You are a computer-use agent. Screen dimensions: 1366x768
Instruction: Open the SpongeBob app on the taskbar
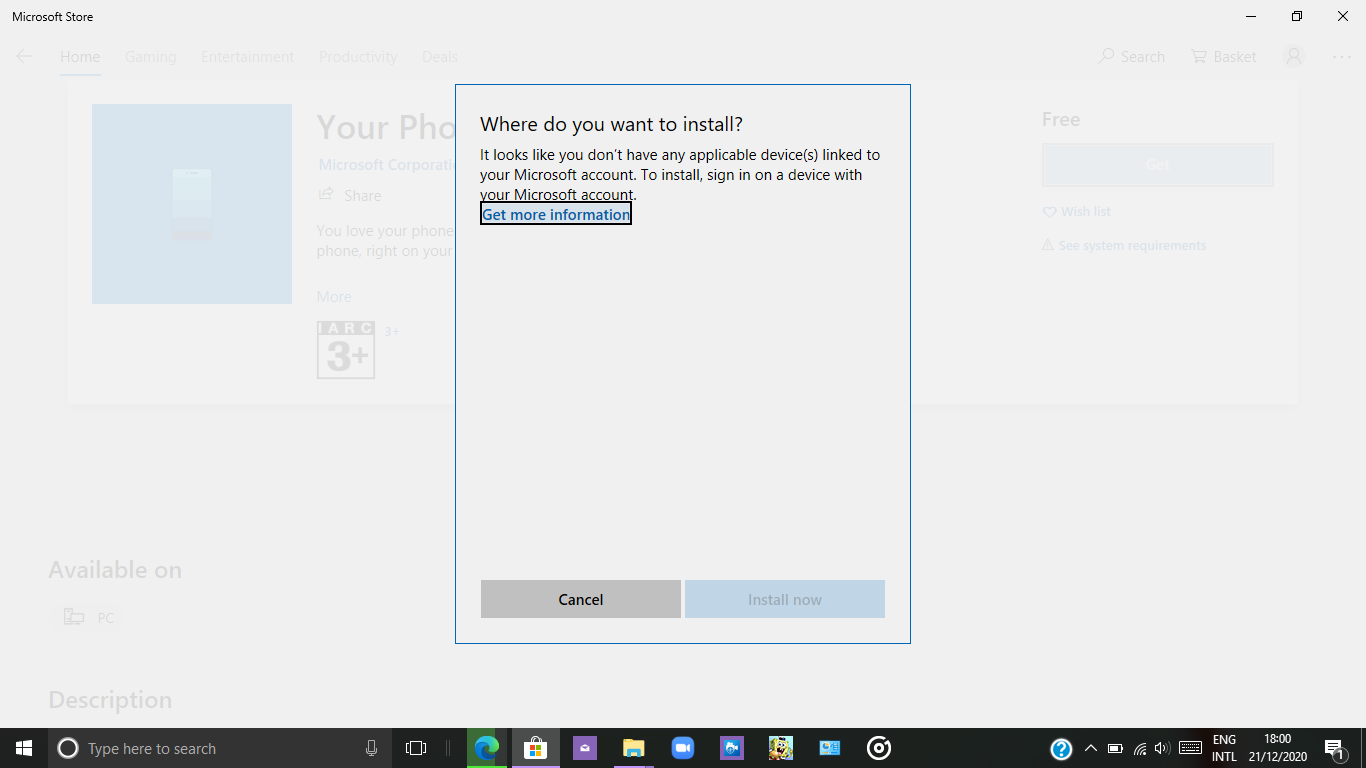(x=781, y=748)
